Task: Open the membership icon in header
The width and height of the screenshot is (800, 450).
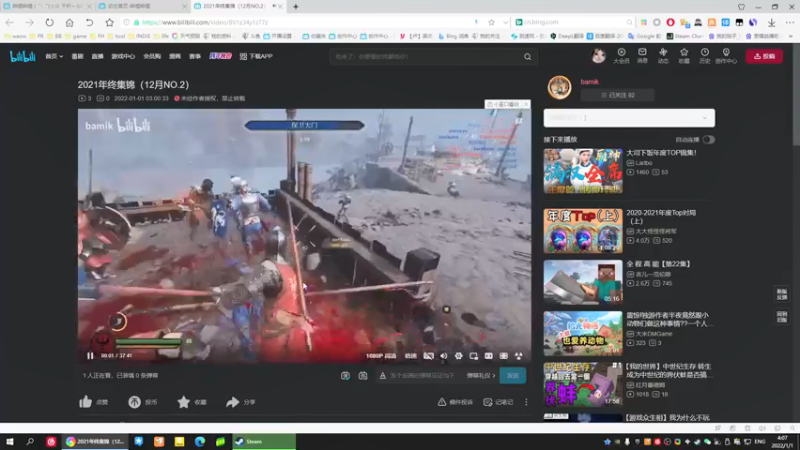Action: [621, 56]
